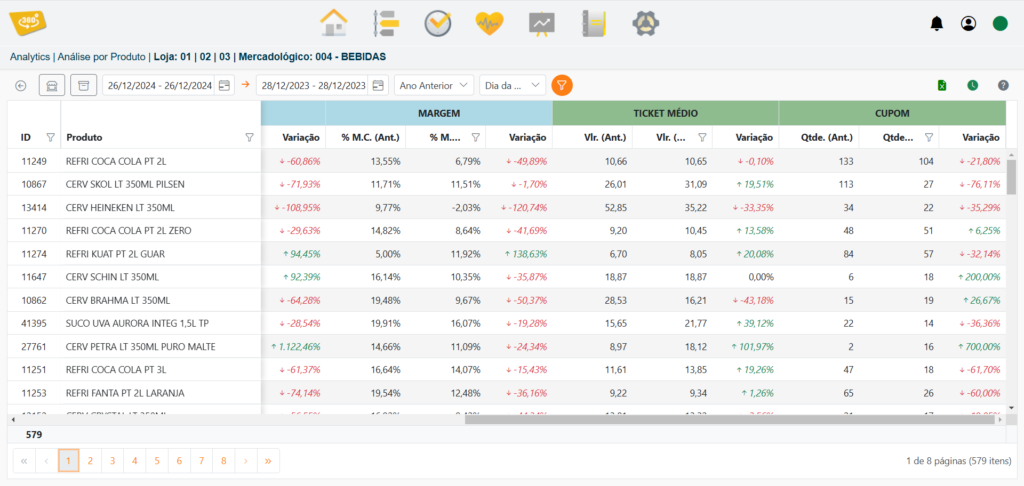Viewport: 1024px width, 486px height.
Task: Open the heart pulse health icon
Action: (x=489, y=24)
